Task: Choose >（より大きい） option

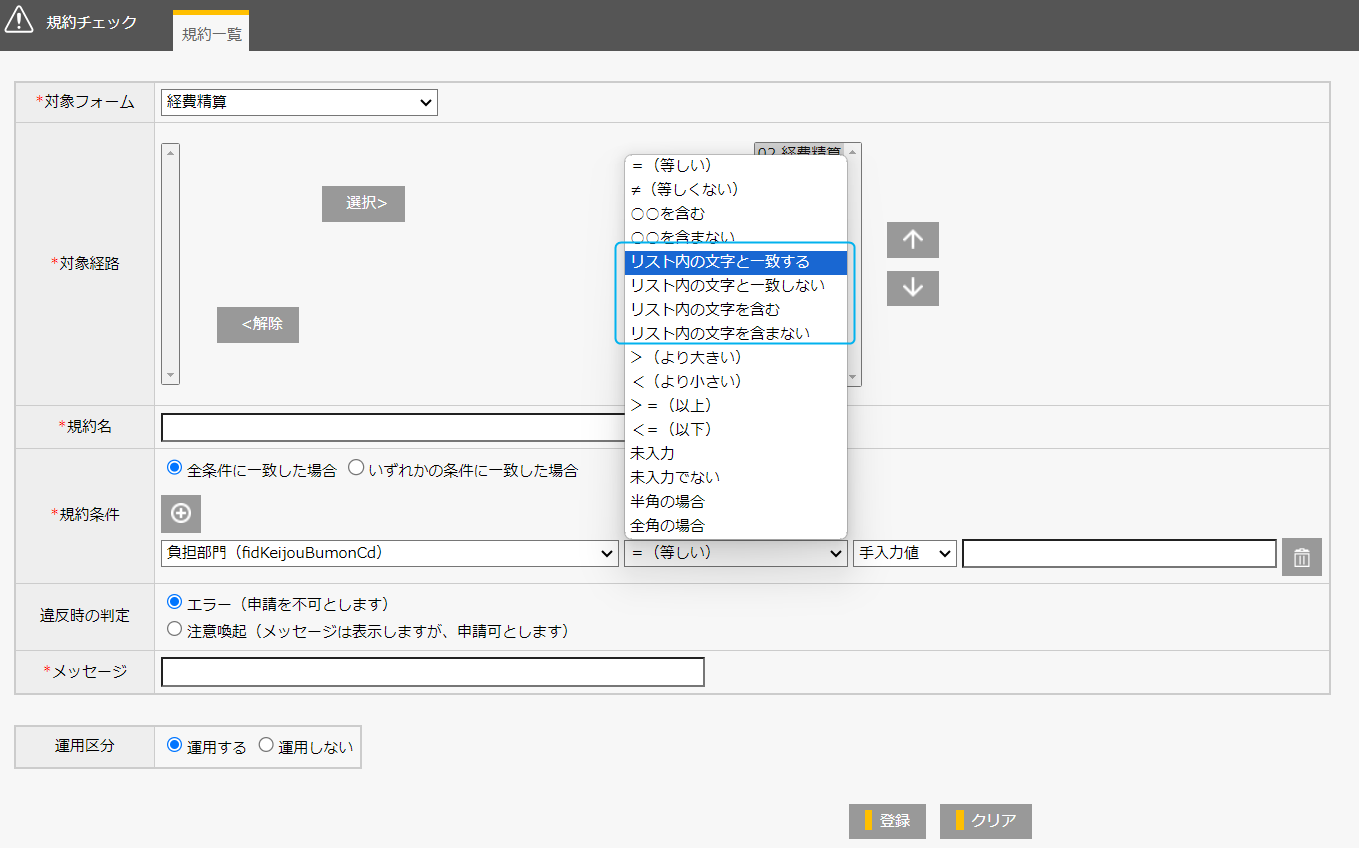Action: click(x=735, y=357)
